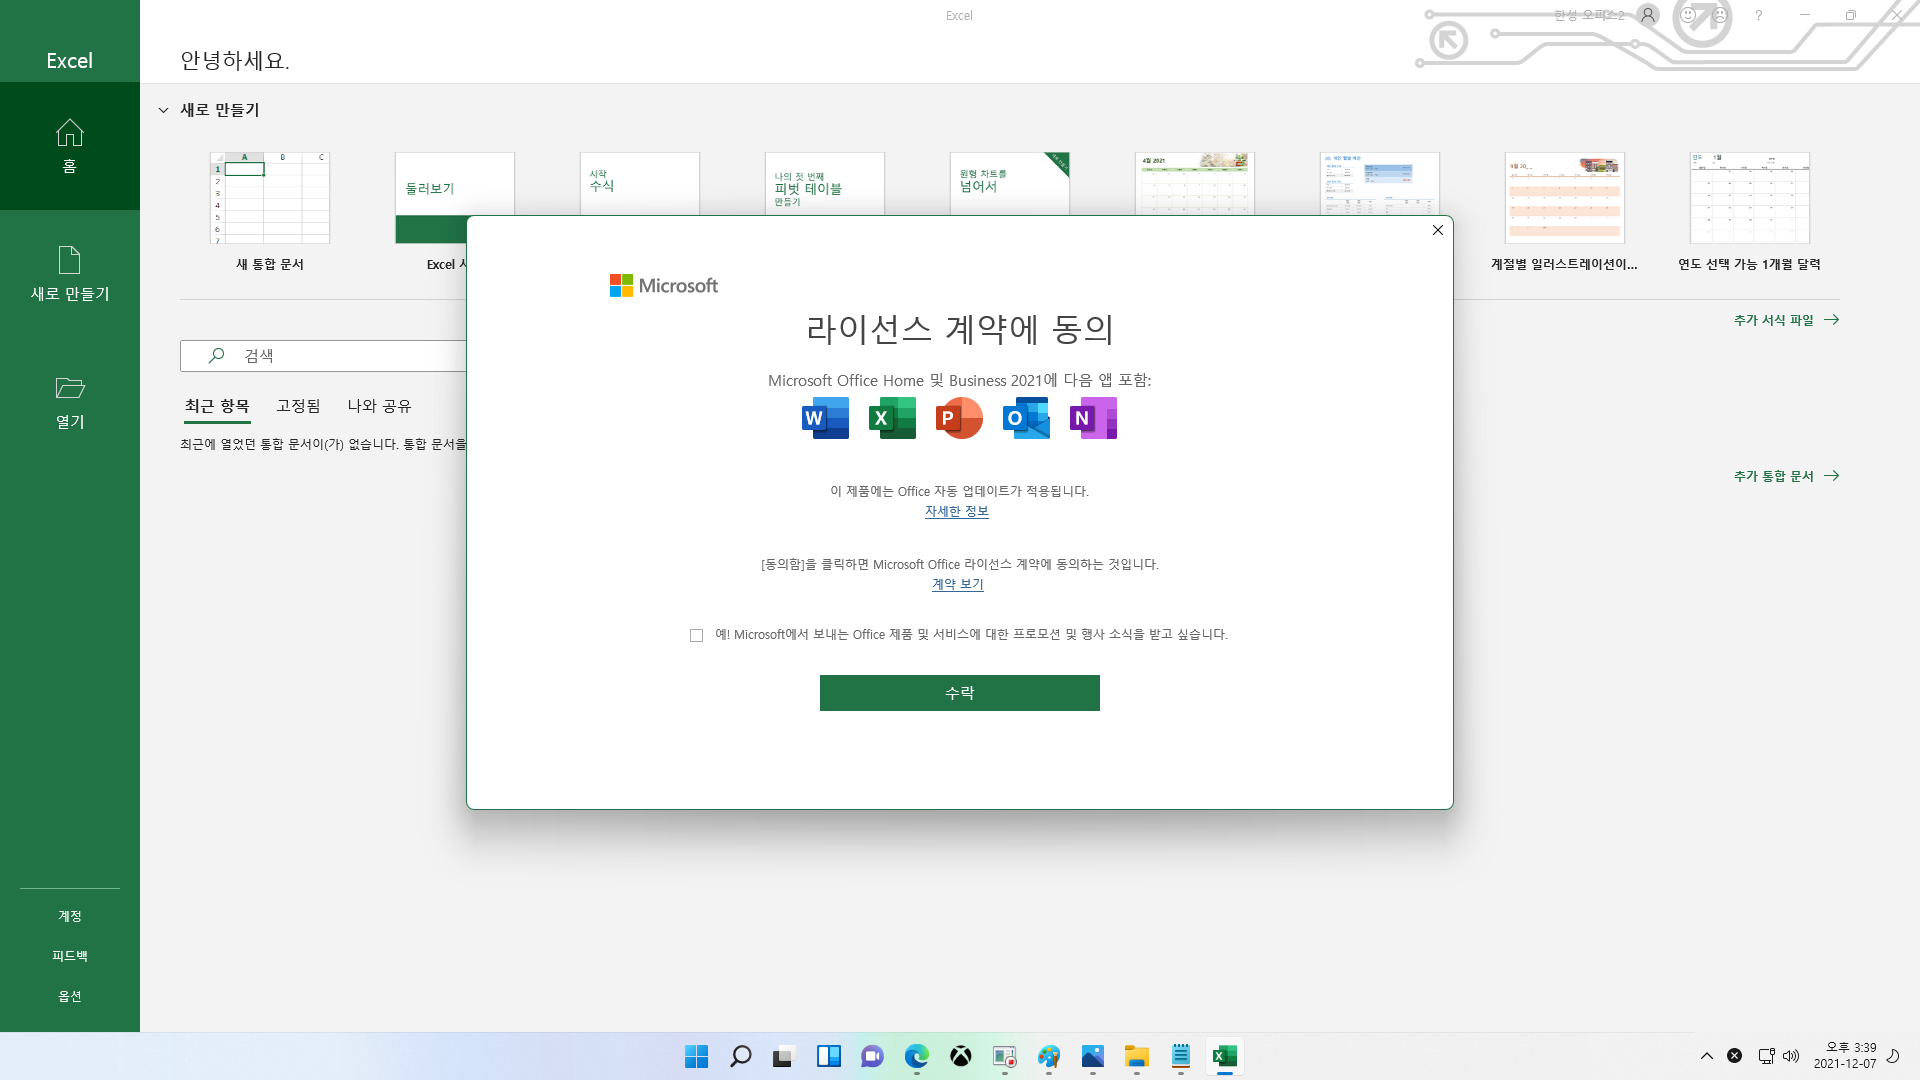Click the OneNote app icon in dialog
Screen dimensions: 1920x1080
point(1093,418)
